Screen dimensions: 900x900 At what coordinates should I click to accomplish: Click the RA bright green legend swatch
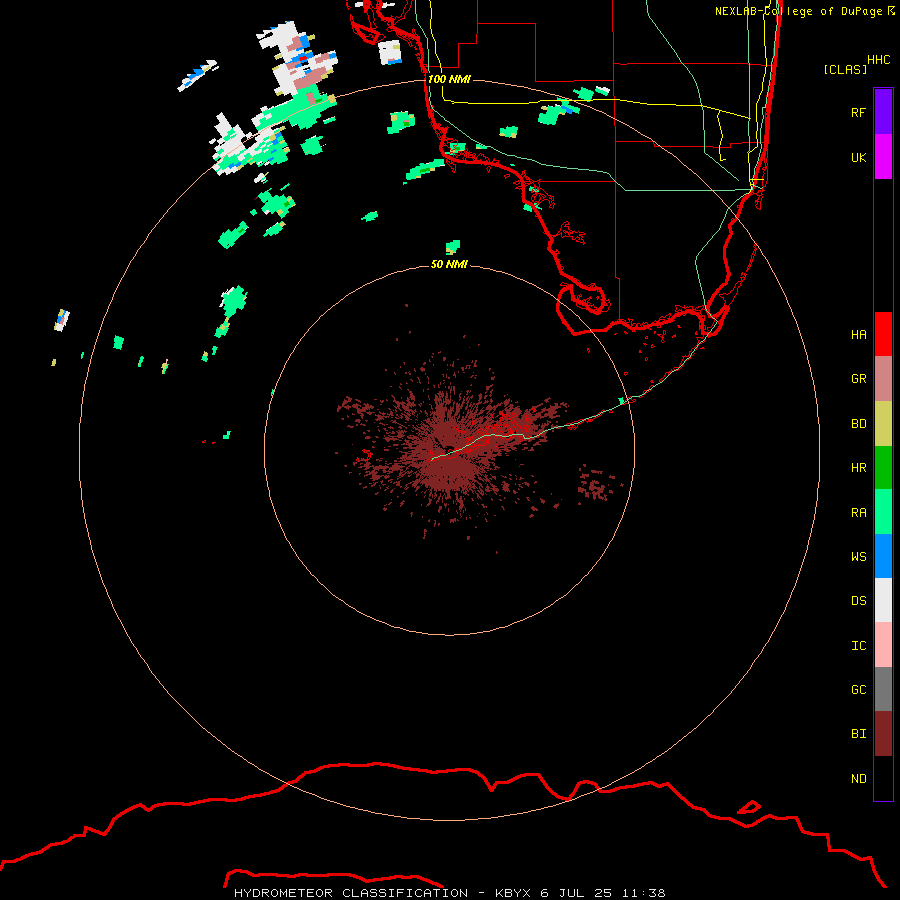coord(883,512)
